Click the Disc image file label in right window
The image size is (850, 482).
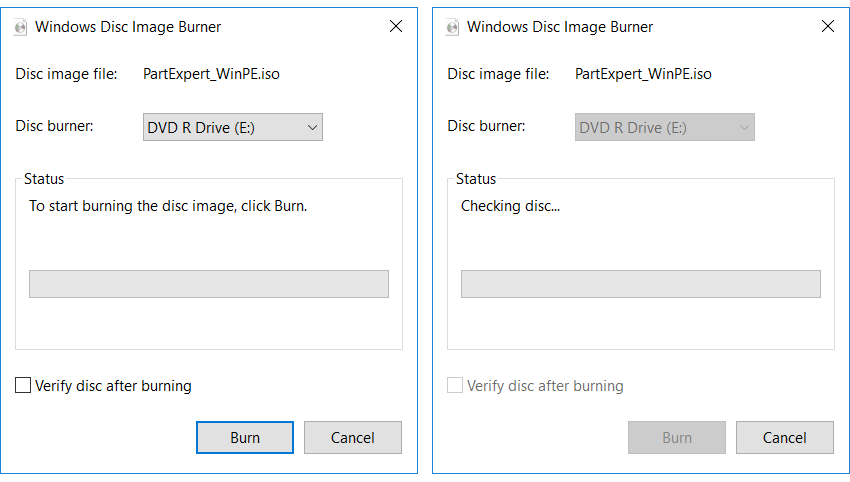[x=498, y=74]
